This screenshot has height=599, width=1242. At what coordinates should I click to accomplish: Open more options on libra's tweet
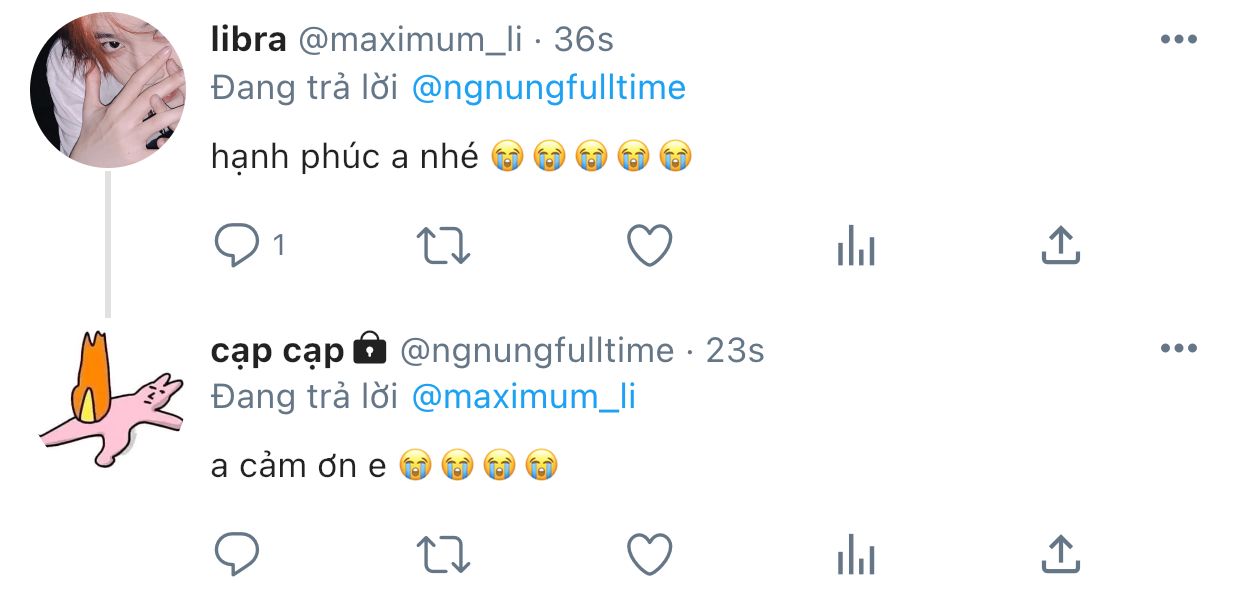[1178, 40]
